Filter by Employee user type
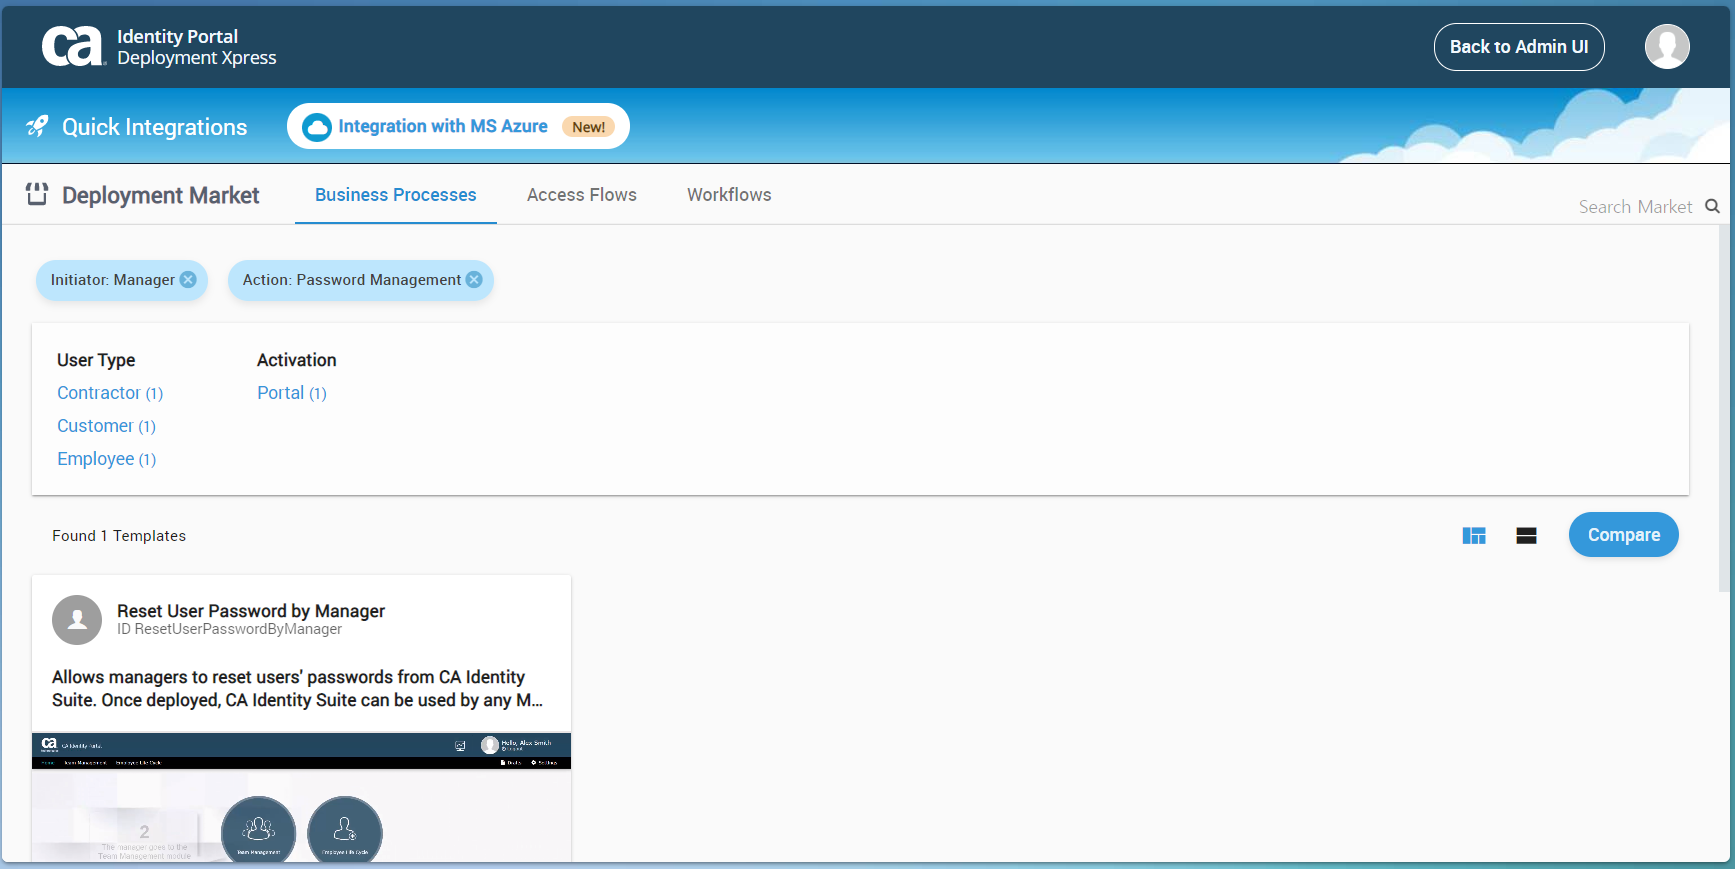The height and width of the screenshot is (869, 1735). click(106, 459)
